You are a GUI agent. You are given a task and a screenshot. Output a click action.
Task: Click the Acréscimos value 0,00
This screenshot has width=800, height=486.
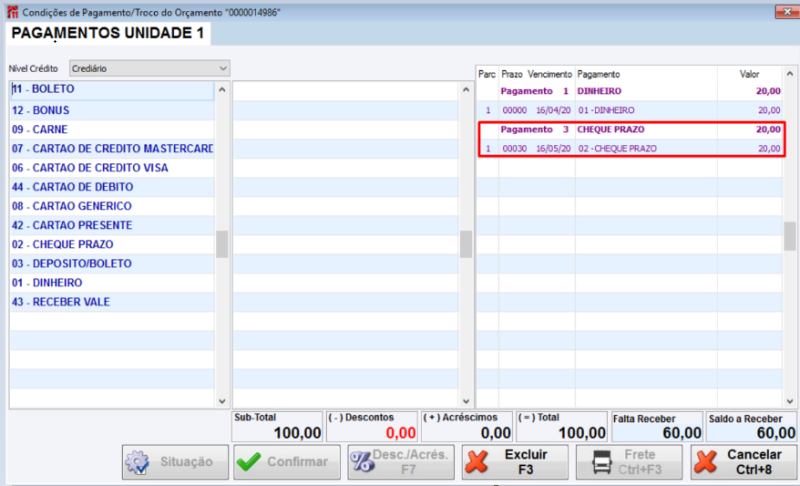tap(495, 433)
